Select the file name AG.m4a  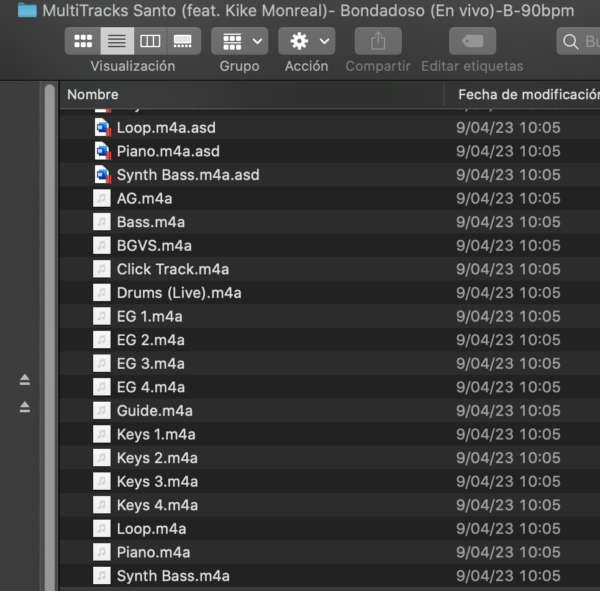(x=145, y=199)
